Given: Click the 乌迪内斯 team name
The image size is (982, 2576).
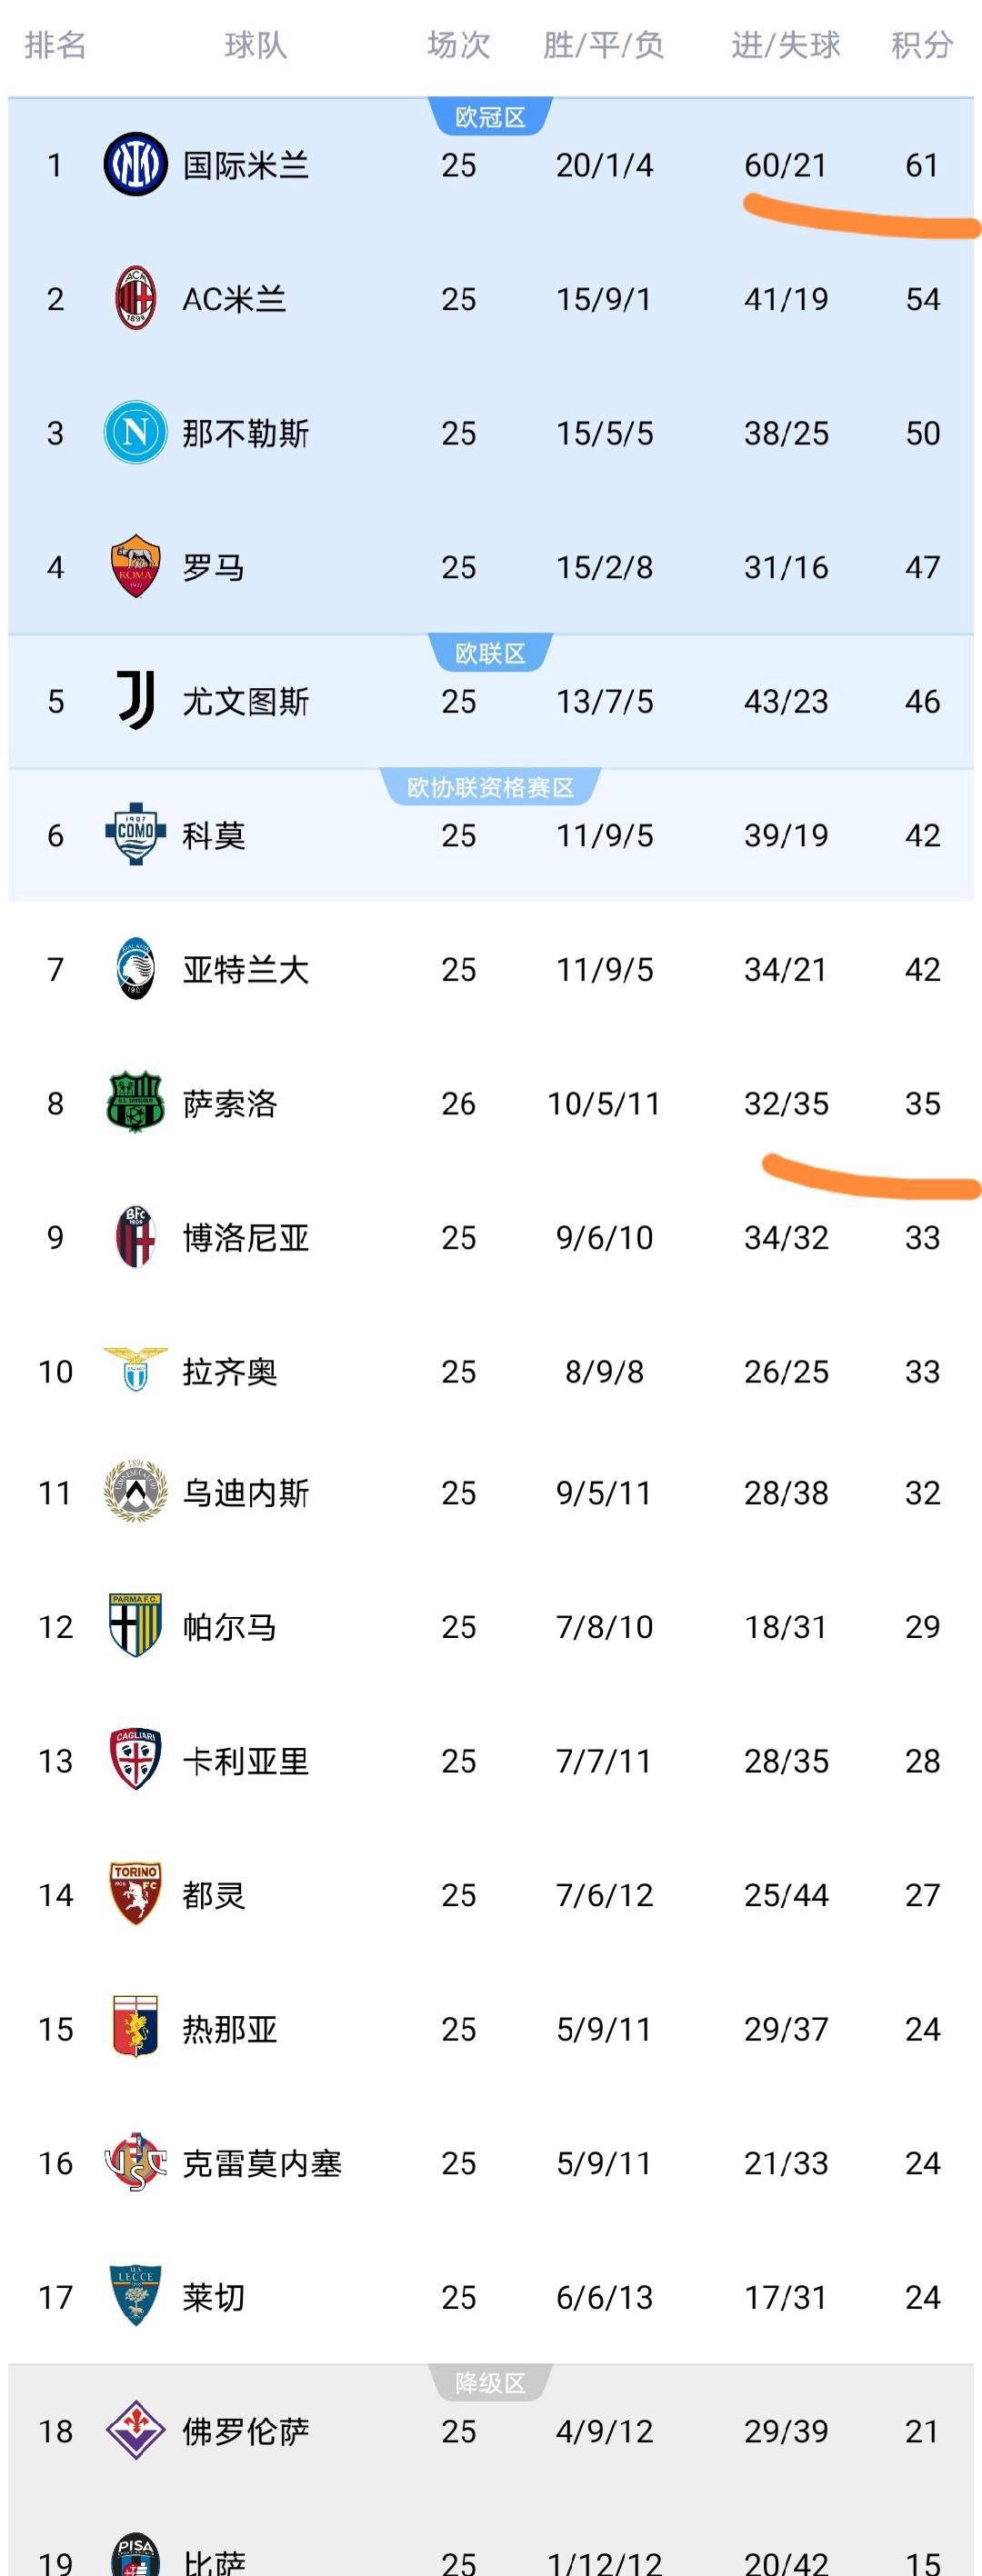Looking at the screenshot, I should tap(246, 1493).
